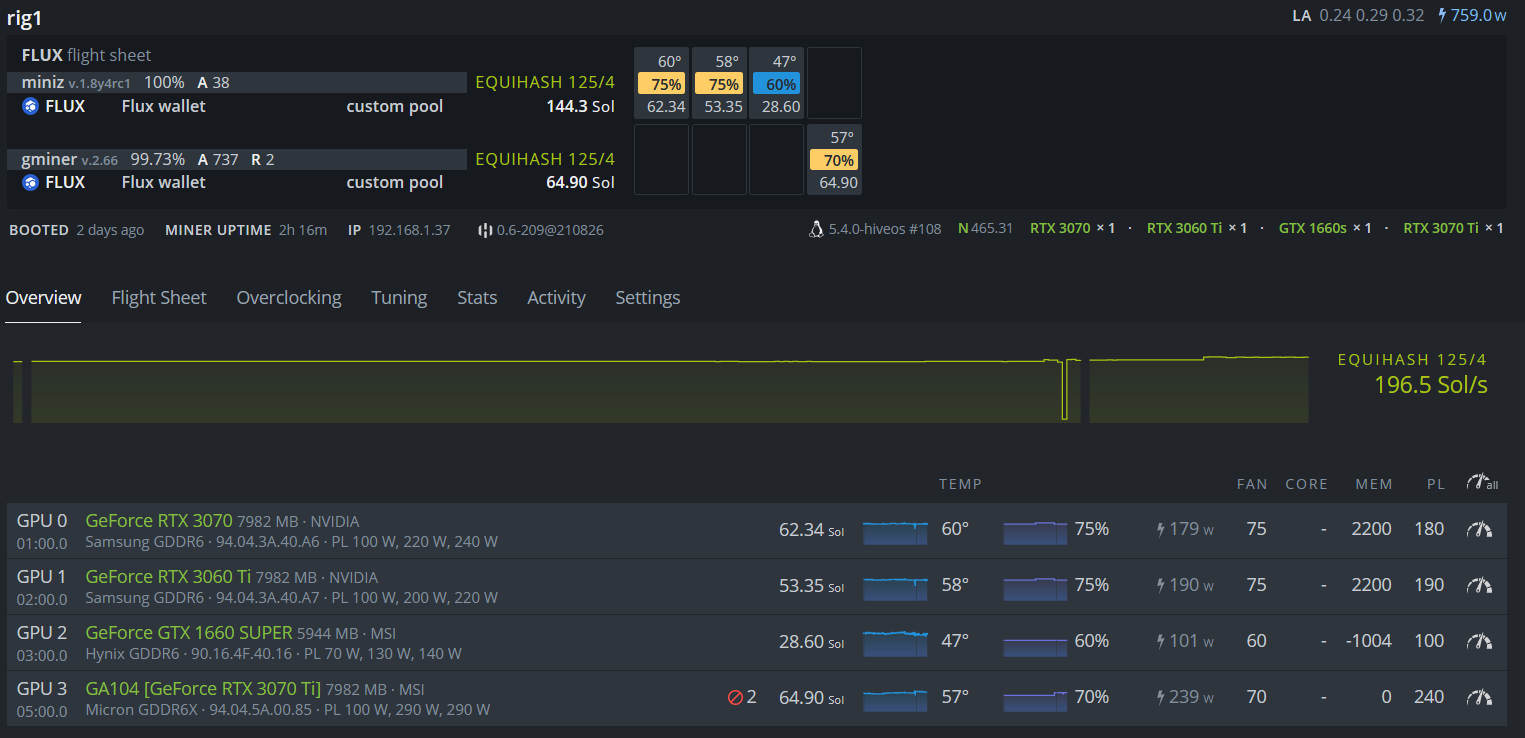The image size is (1525, 738).
Task: Open overclock gauge icon for GPU 3
Action: [1479, 697]
